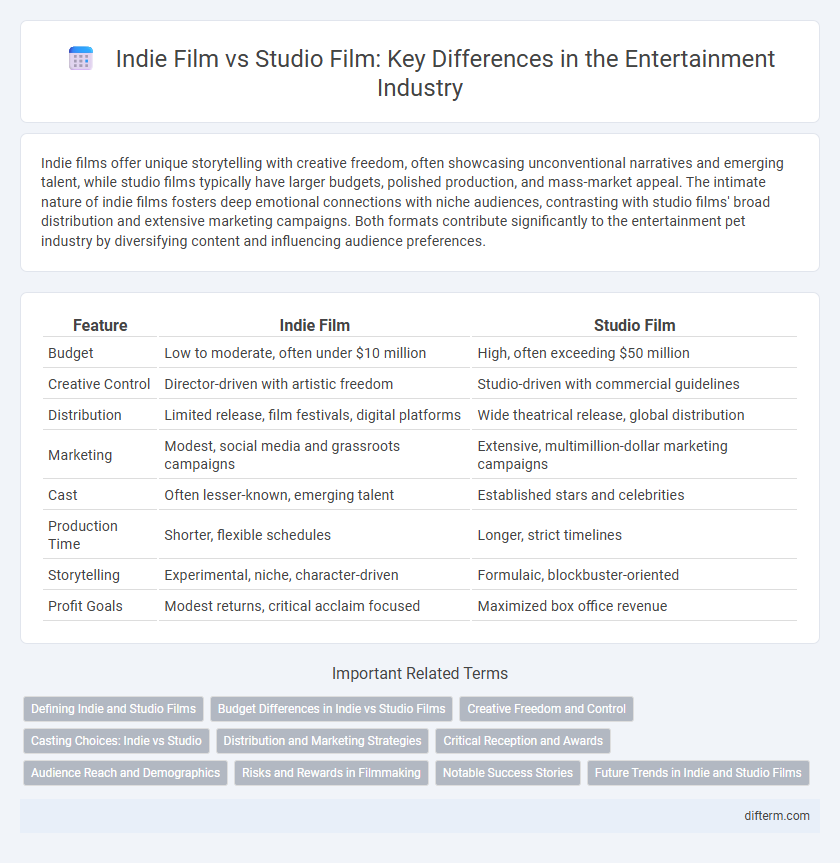
Task: Select the 'Indie Film' column header
Action: pyautogui.click(x=314, y=325)
